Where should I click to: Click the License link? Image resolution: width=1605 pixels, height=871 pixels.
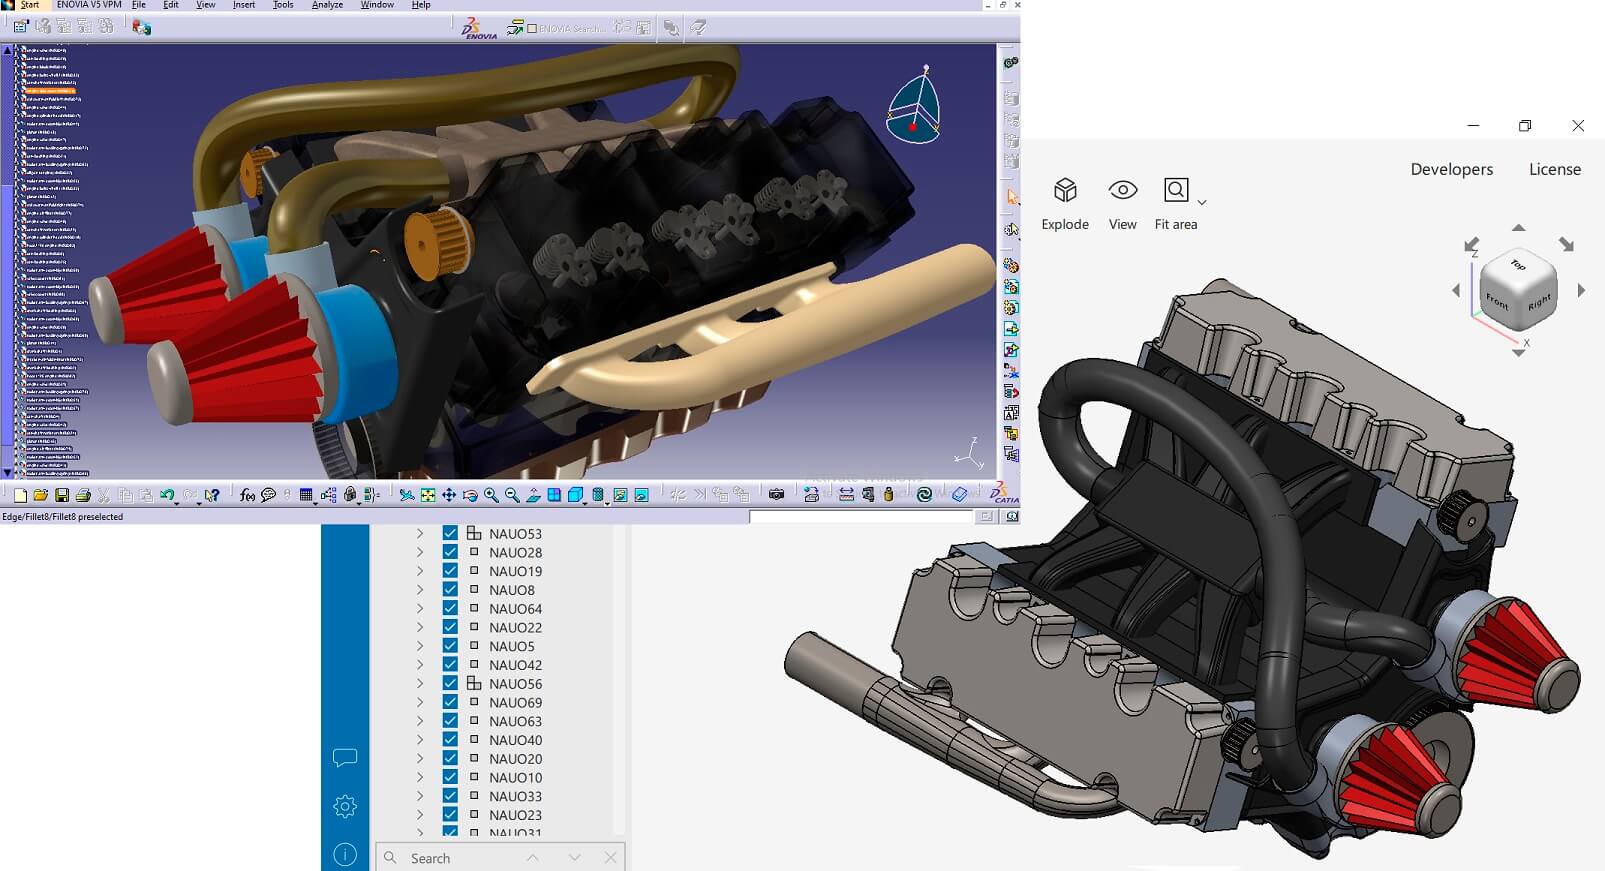click(1554, 169)
